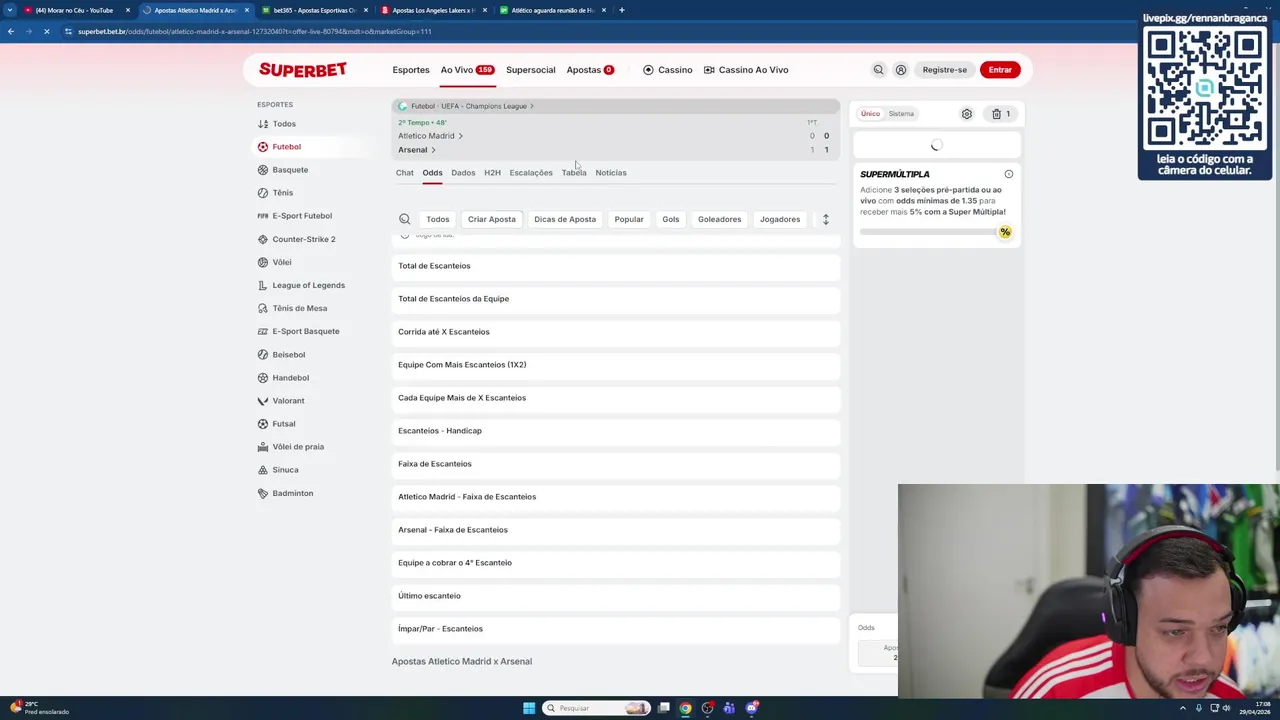The image size is (1280, 720).
Task: Click the Supermúltipla percent badge
Action: coord(1005,232)
